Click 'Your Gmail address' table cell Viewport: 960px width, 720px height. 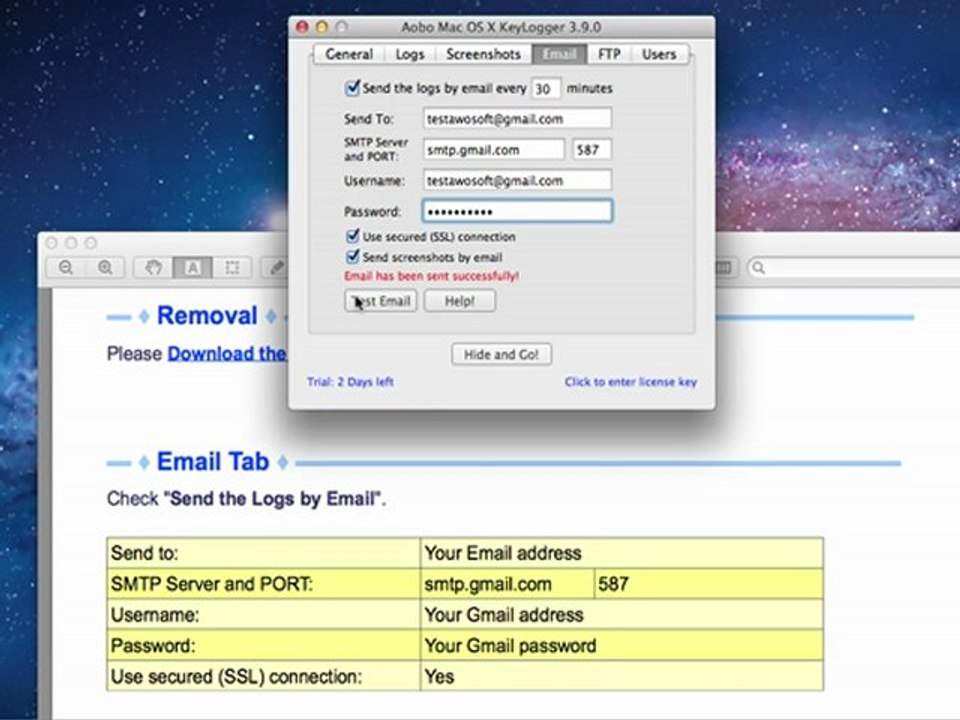621,615
